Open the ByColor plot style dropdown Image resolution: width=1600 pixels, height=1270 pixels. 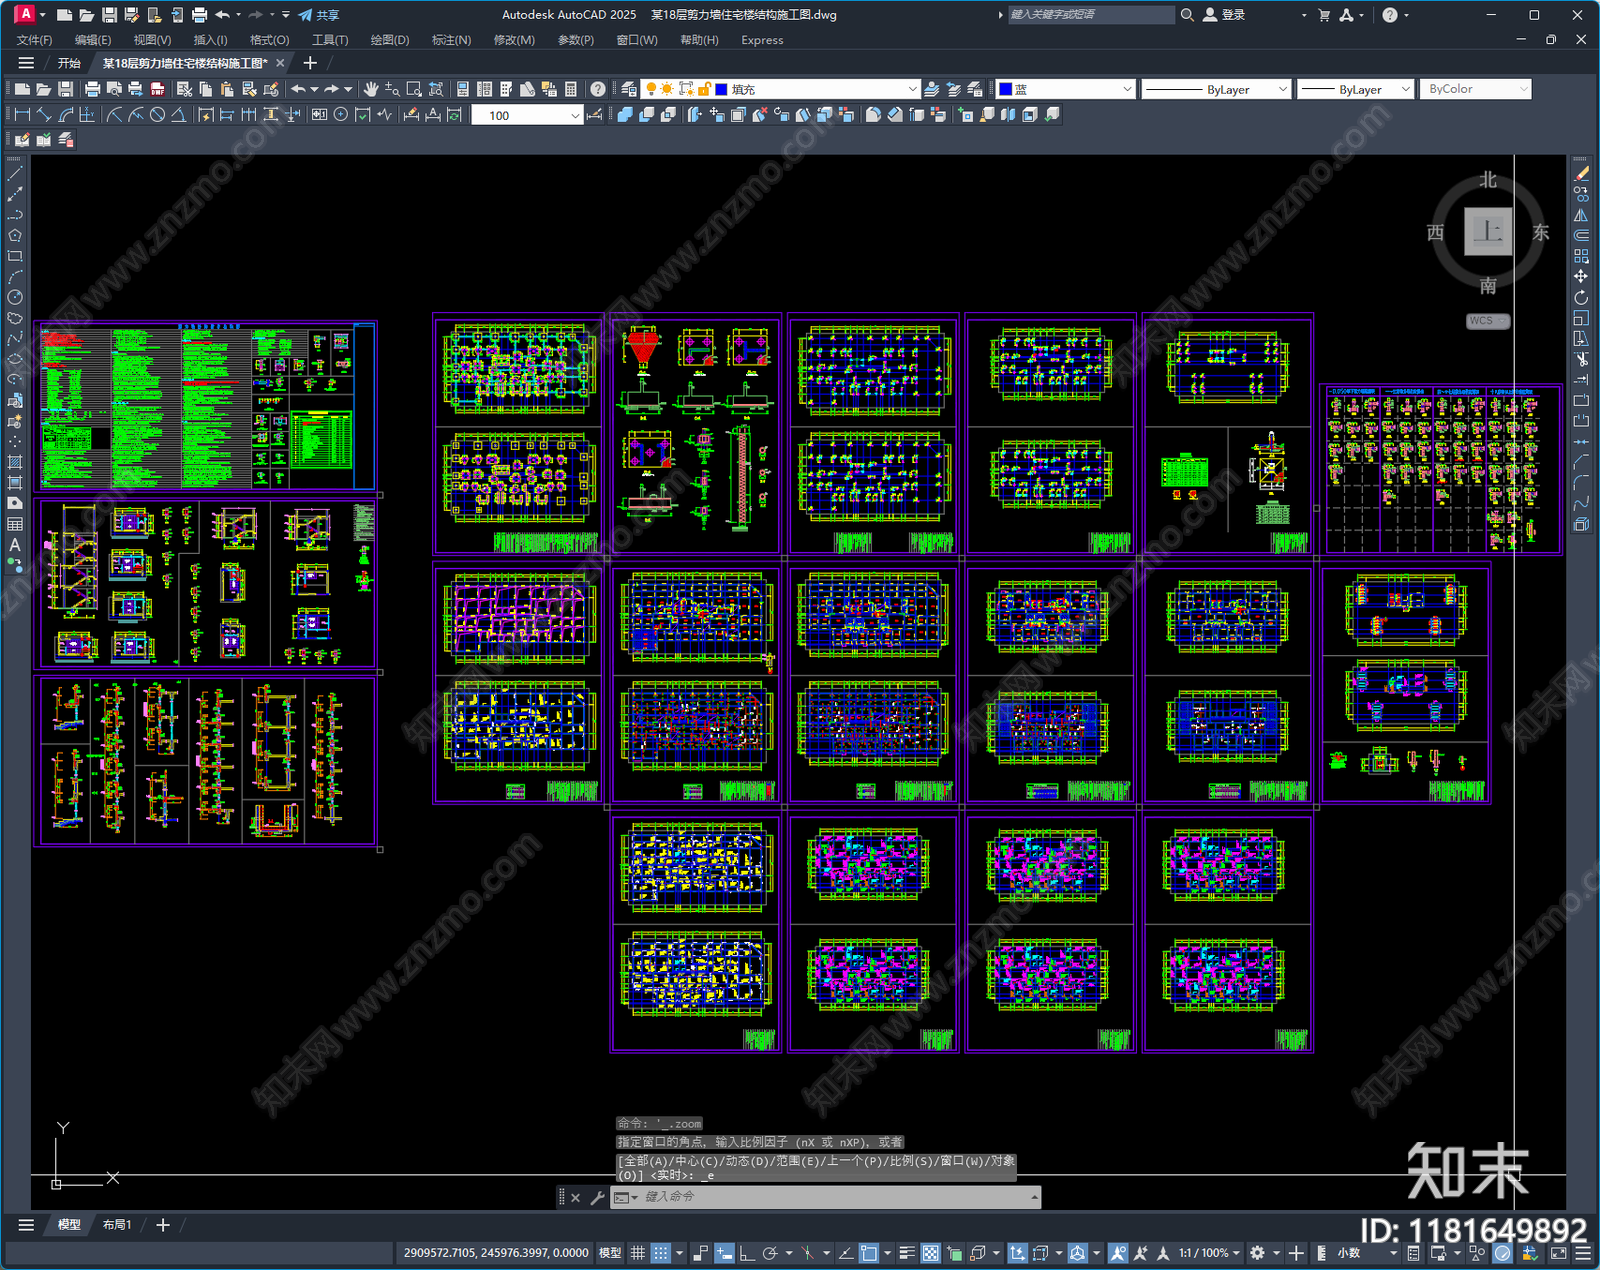point(1476,89)
